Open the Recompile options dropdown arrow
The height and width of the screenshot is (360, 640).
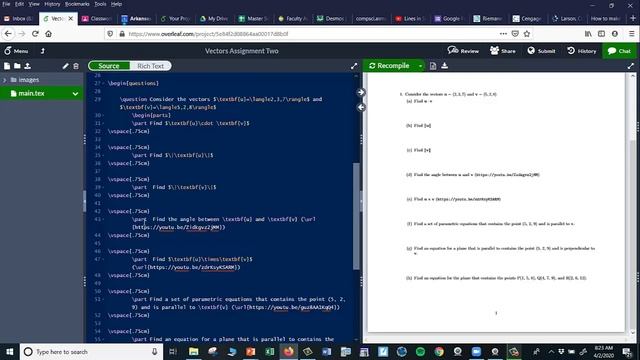click(x=420, y=66)
